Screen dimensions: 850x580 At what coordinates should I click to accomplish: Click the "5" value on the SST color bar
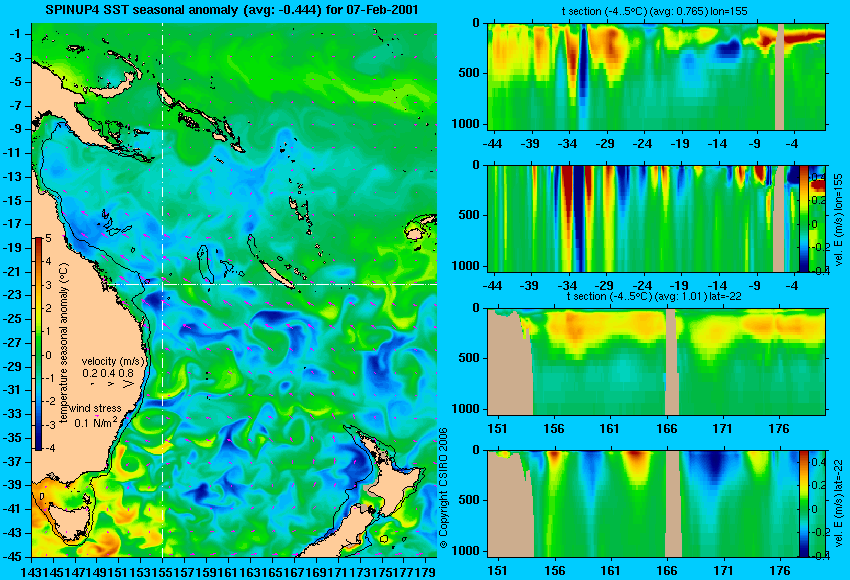click(48, 238)
